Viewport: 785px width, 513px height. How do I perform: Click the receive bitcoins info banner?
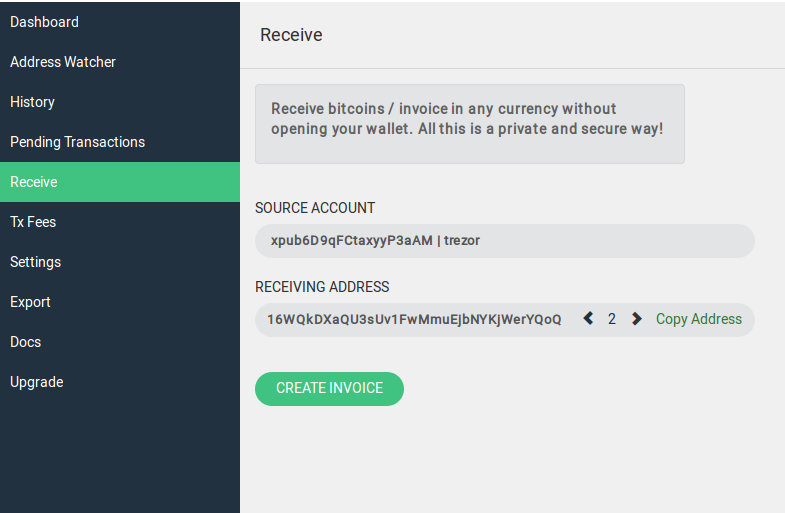coord(470,124)
